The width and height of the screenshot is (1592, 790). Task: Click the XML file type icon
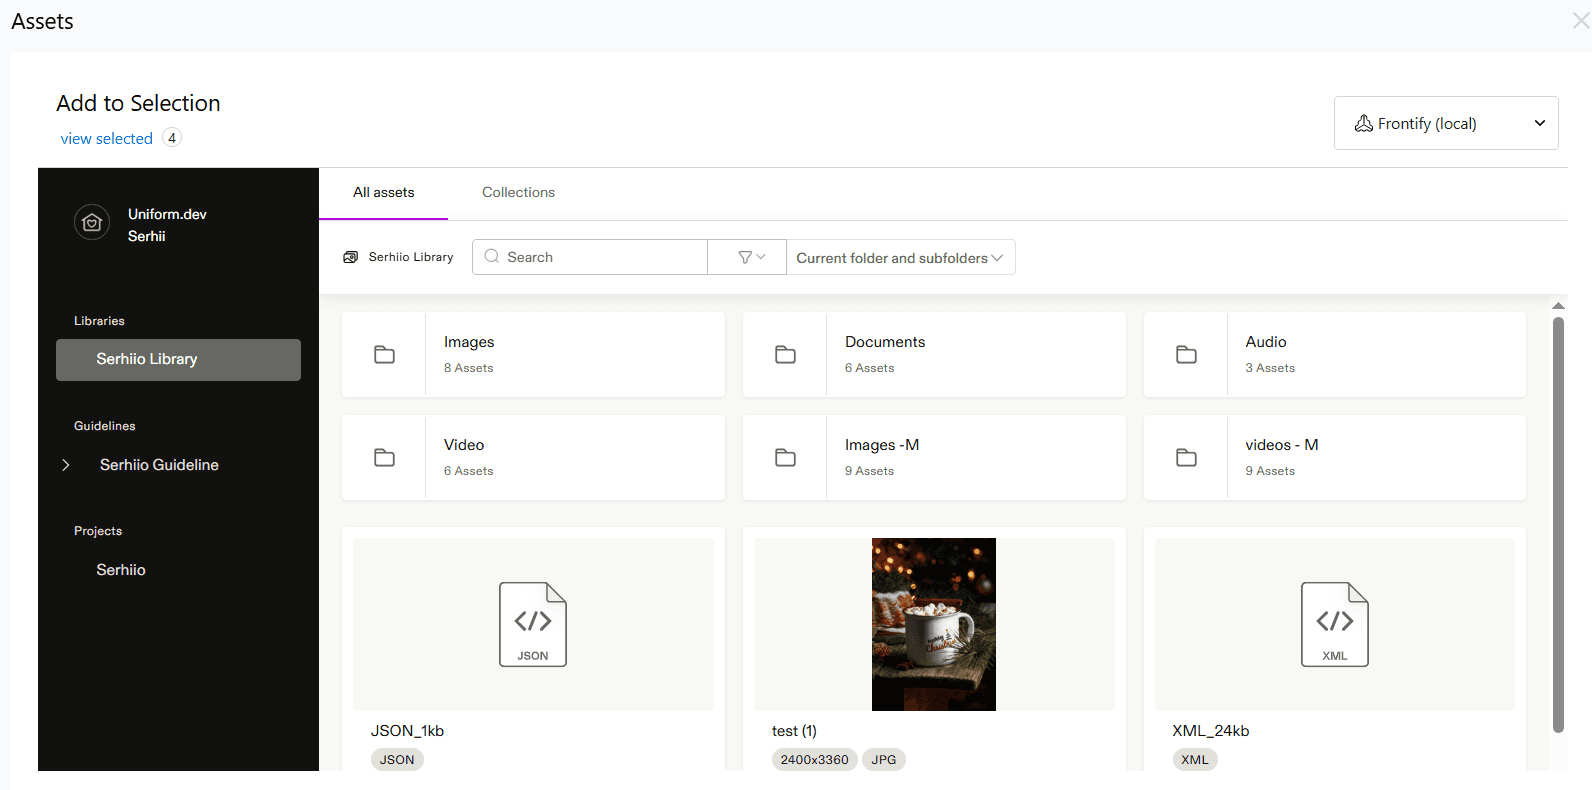(1334, 624)
